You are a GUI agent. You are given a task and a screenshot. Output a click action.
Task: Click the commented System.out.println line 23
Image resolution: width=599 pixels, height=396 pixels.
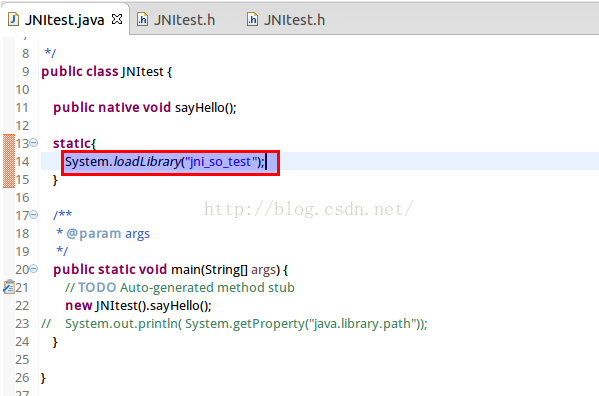click(x=234, y=324)
